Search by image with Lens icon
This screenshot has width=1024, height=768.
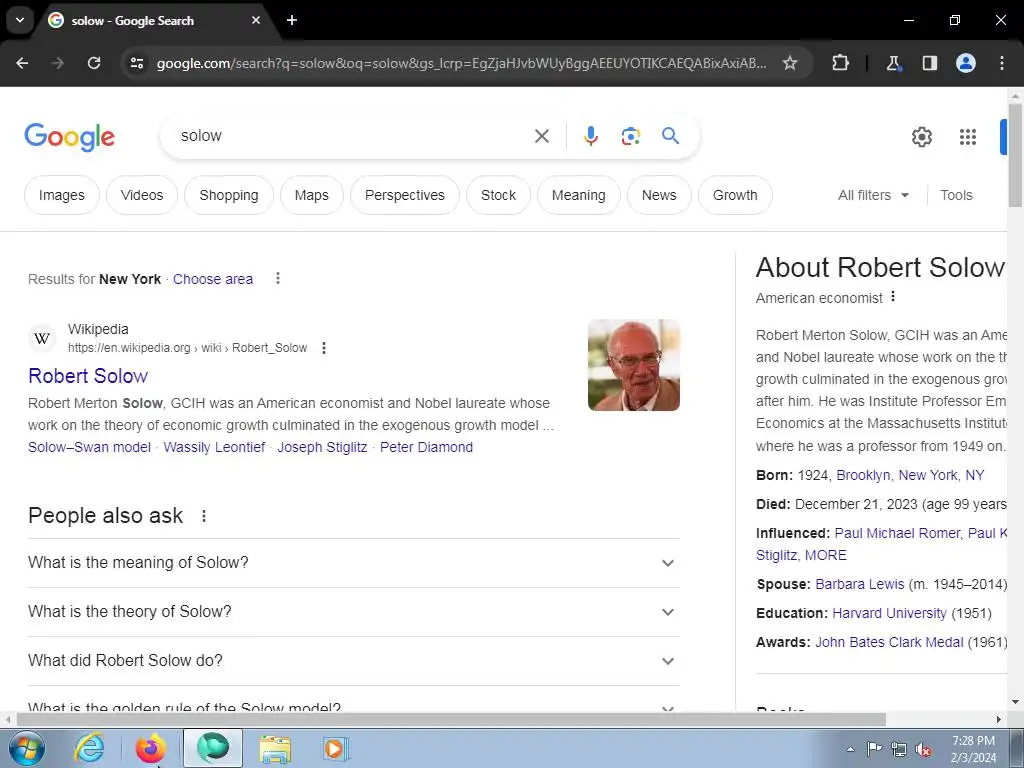click(630, 136)
